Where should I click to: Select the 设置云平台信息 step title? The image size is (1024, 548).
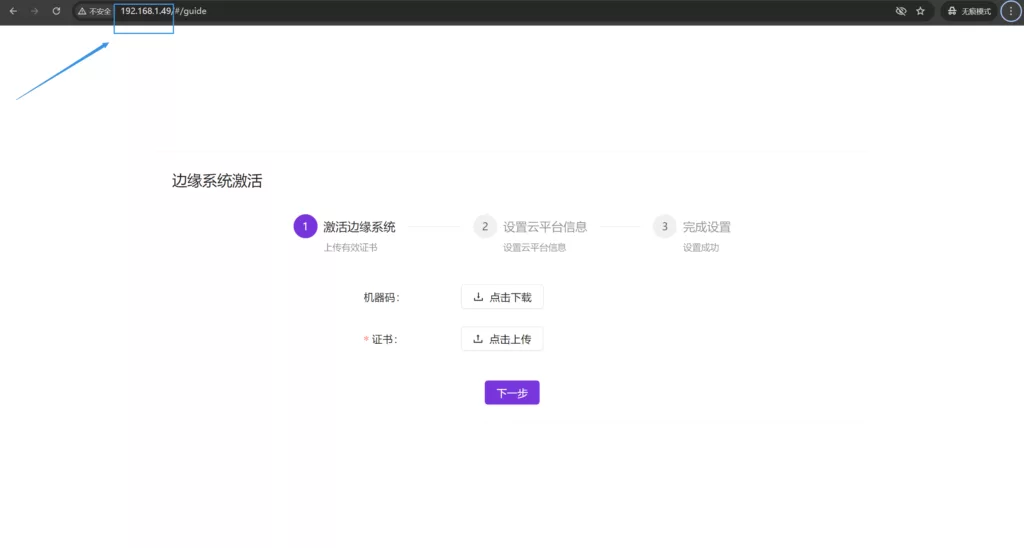pos(545,227)
